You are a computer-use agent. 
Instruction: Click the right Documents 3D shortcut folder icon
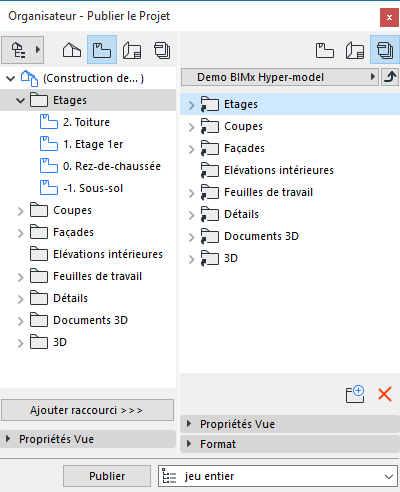click(x=210, y=236)
